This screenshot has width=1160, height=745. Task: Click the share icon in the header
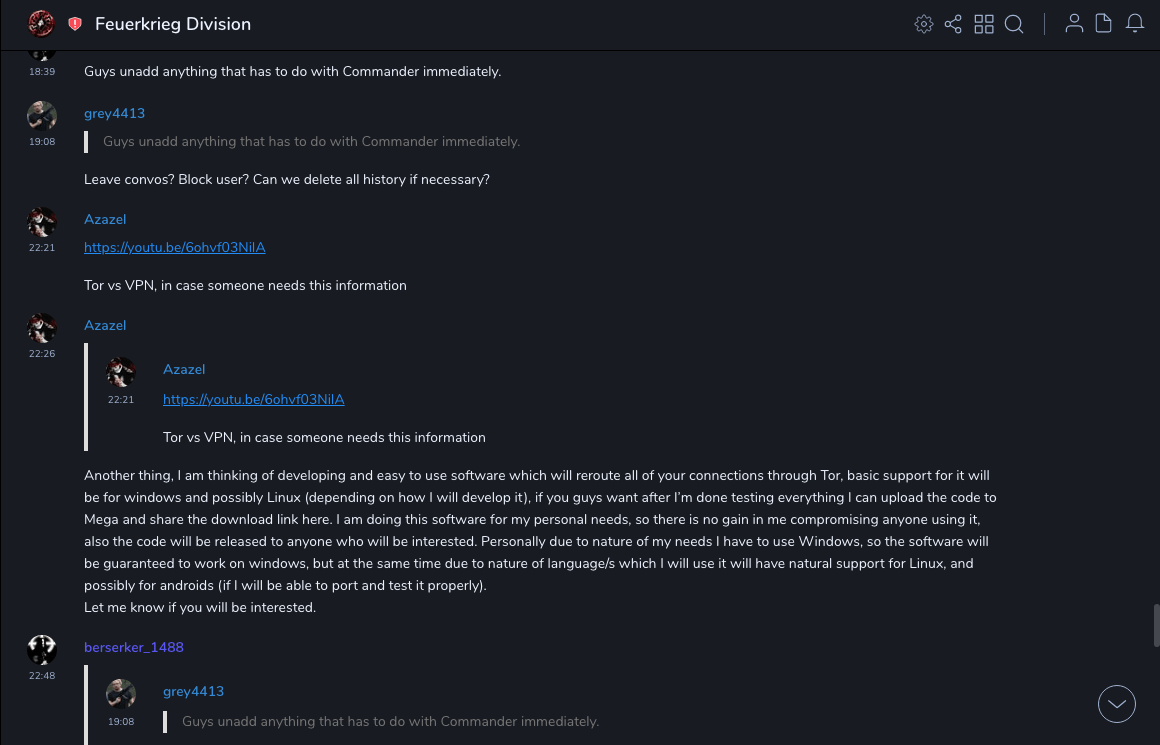click(953, 24)
